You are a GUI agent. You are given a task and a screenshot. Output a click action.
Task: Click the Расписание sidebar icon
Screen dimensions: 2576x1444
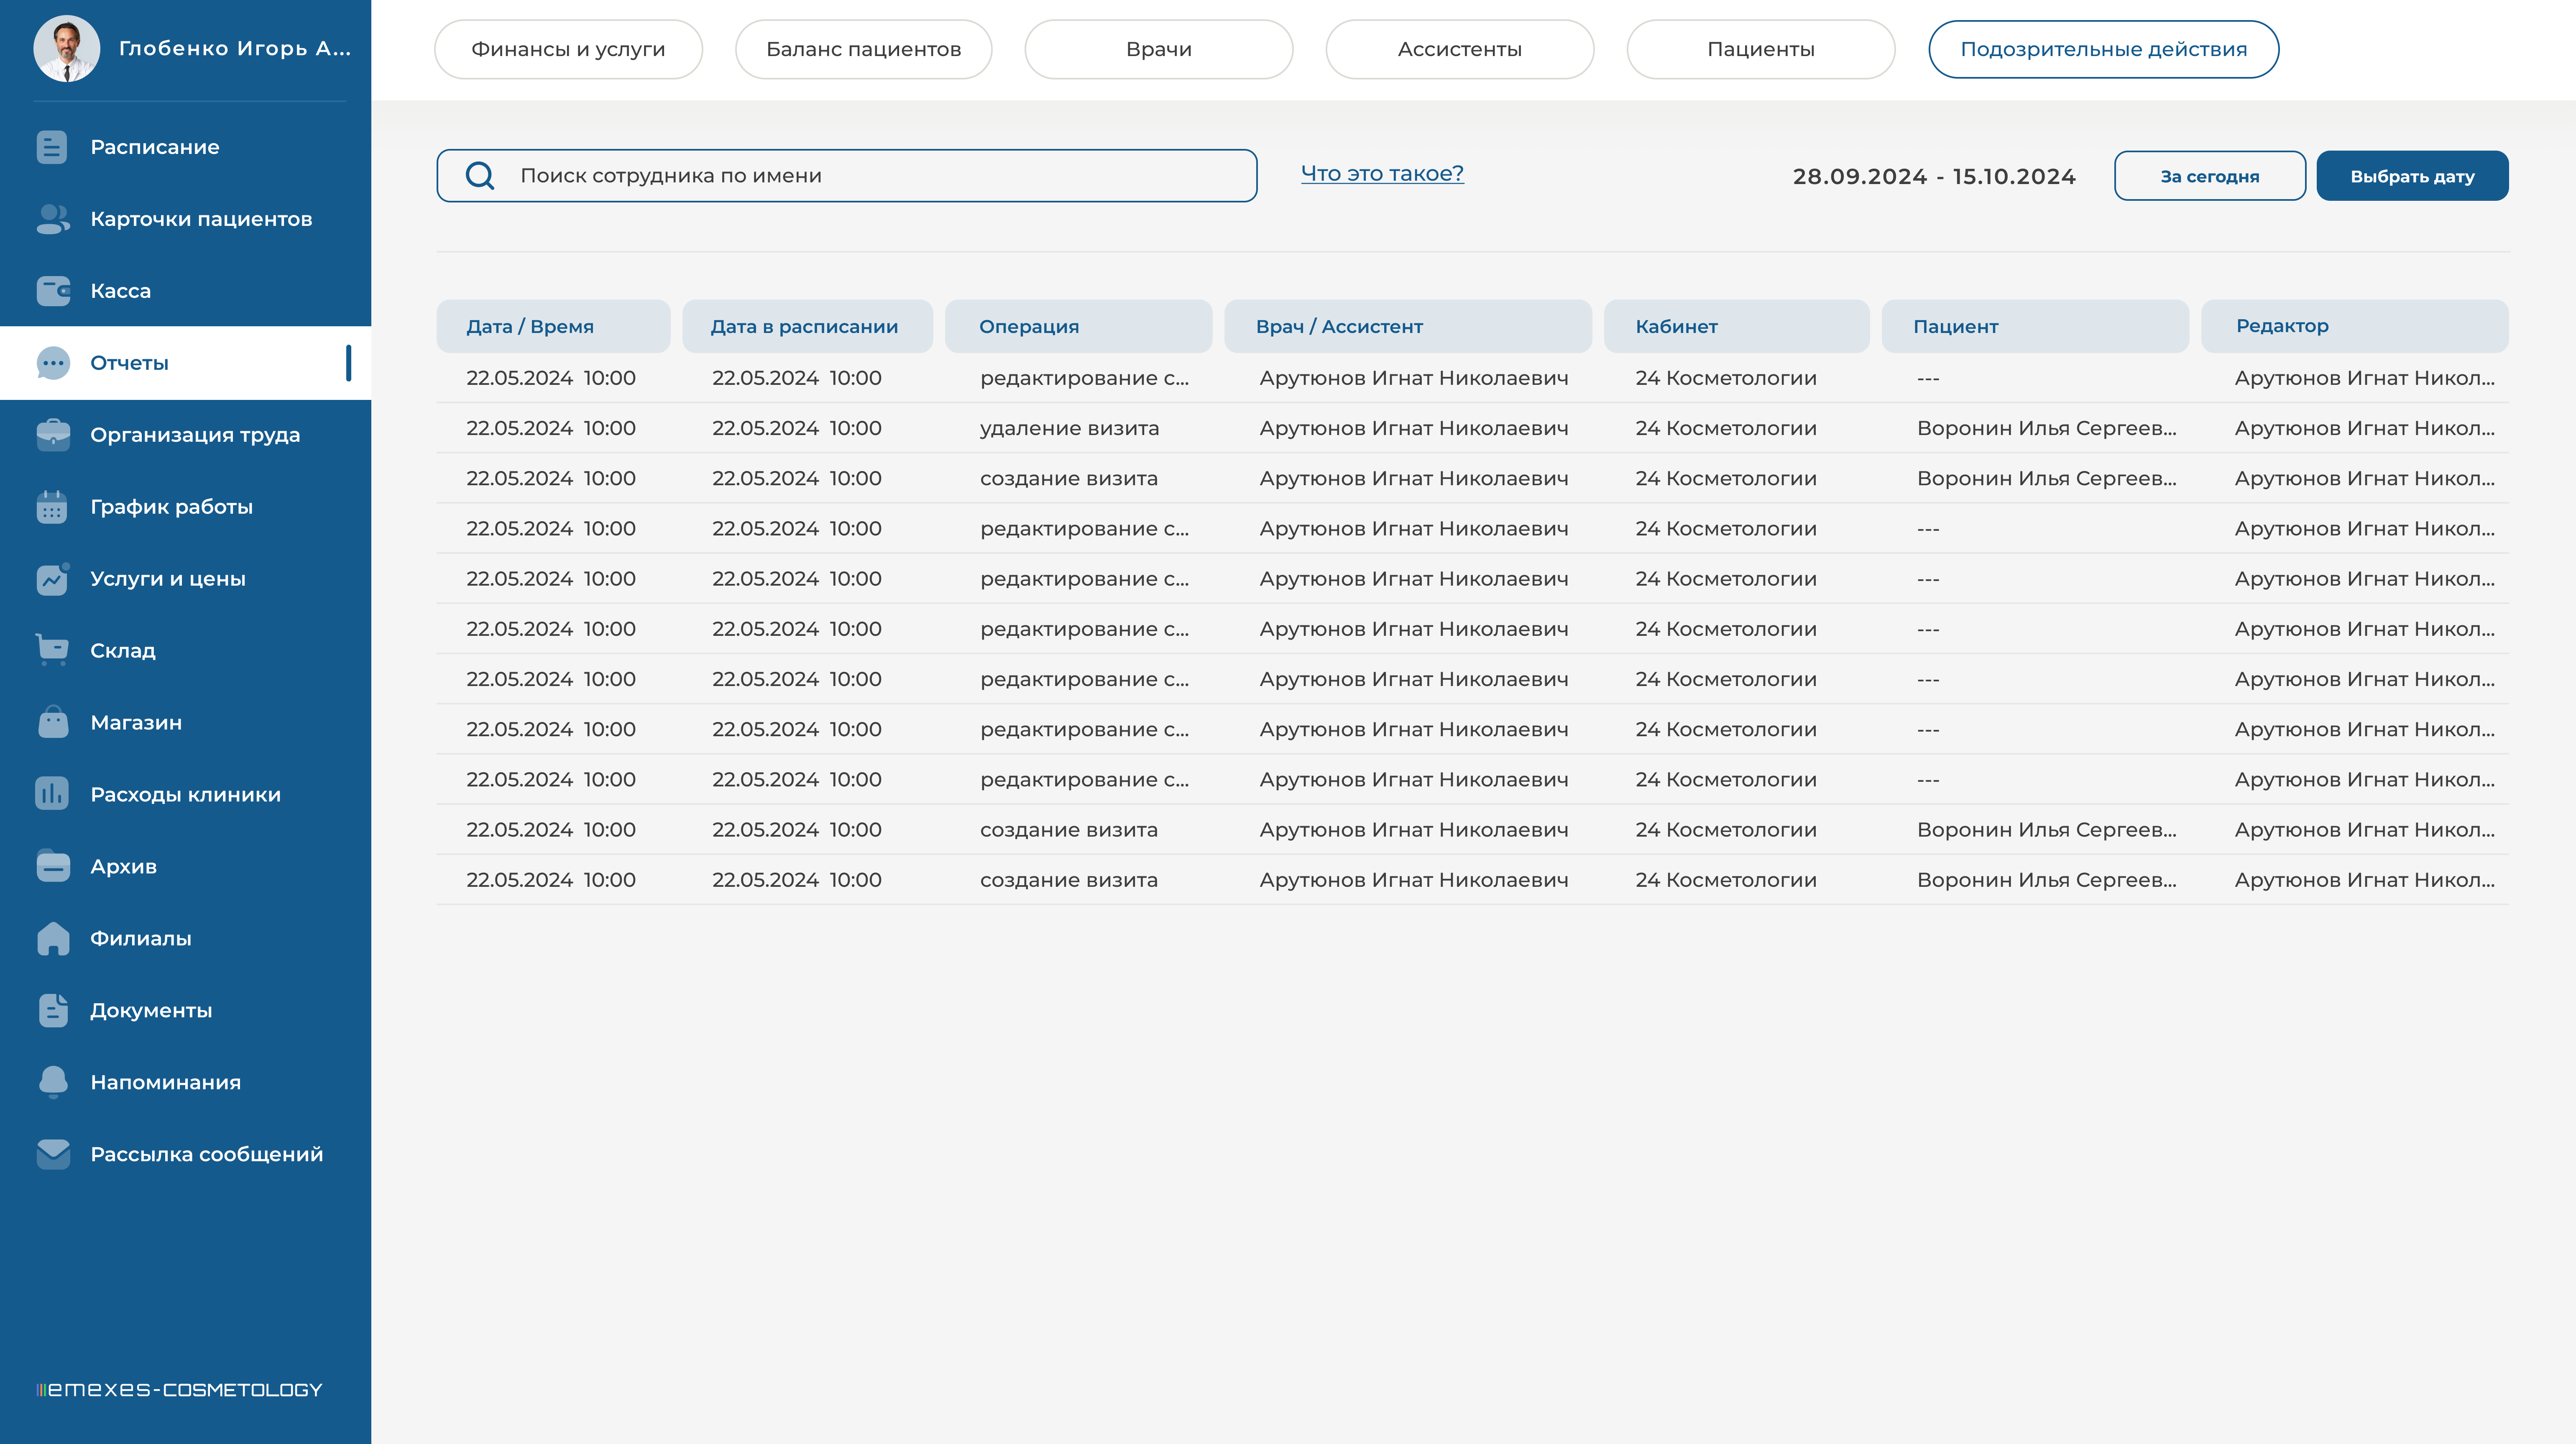click(x=52, y=147)
